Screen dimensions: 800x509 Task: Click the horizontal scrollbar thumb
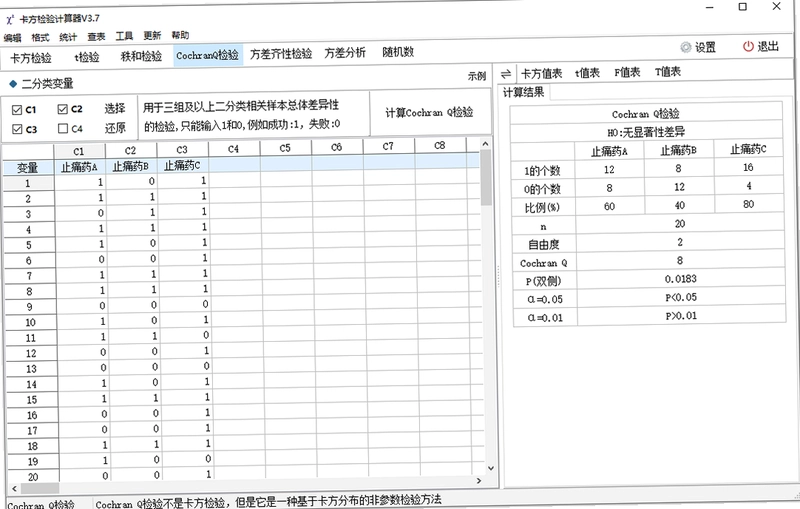(x=39, y=488)
